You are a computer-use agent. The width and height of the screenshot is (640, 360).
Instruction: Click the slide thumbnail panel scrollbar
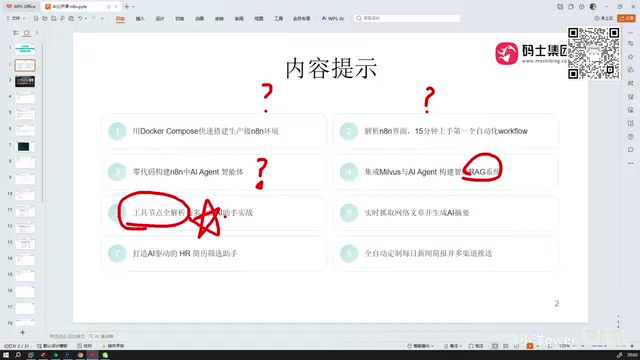click(43, 122)
